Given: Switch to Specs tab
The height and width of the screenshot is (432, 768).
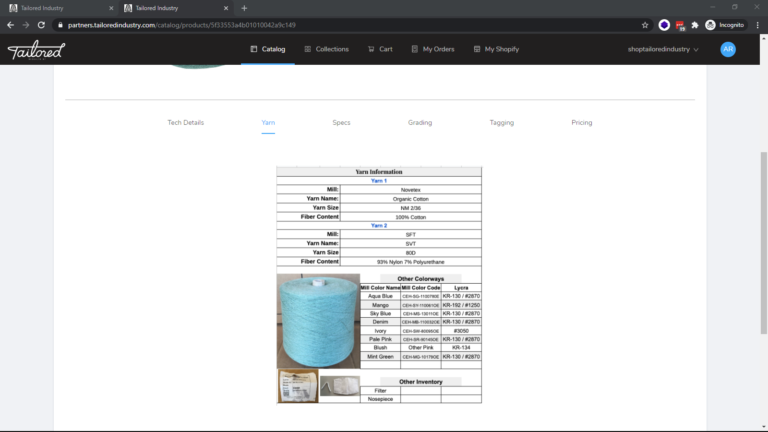Looking at the screenshot, I should pyautogui.click(x=341, y=123).
